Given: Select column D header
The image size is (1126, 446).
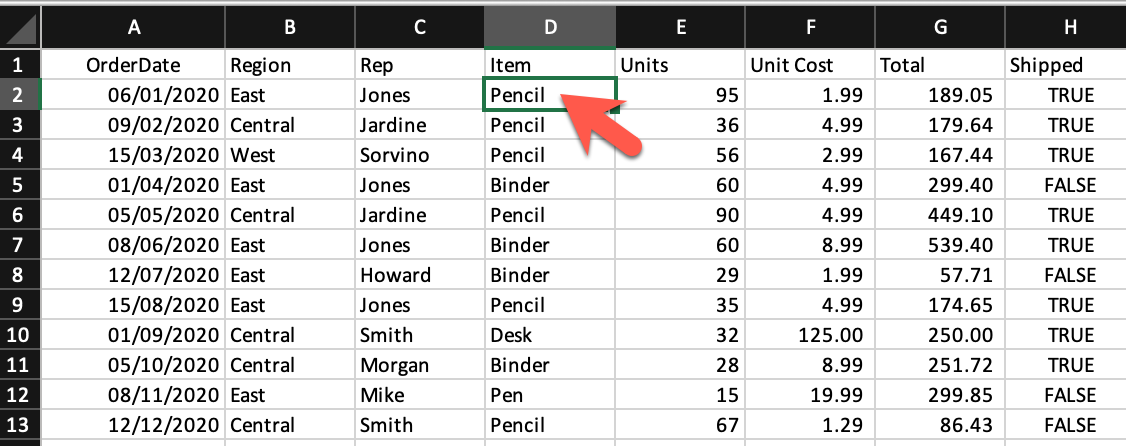Looking at the screenshot, I should pos(550,28).
